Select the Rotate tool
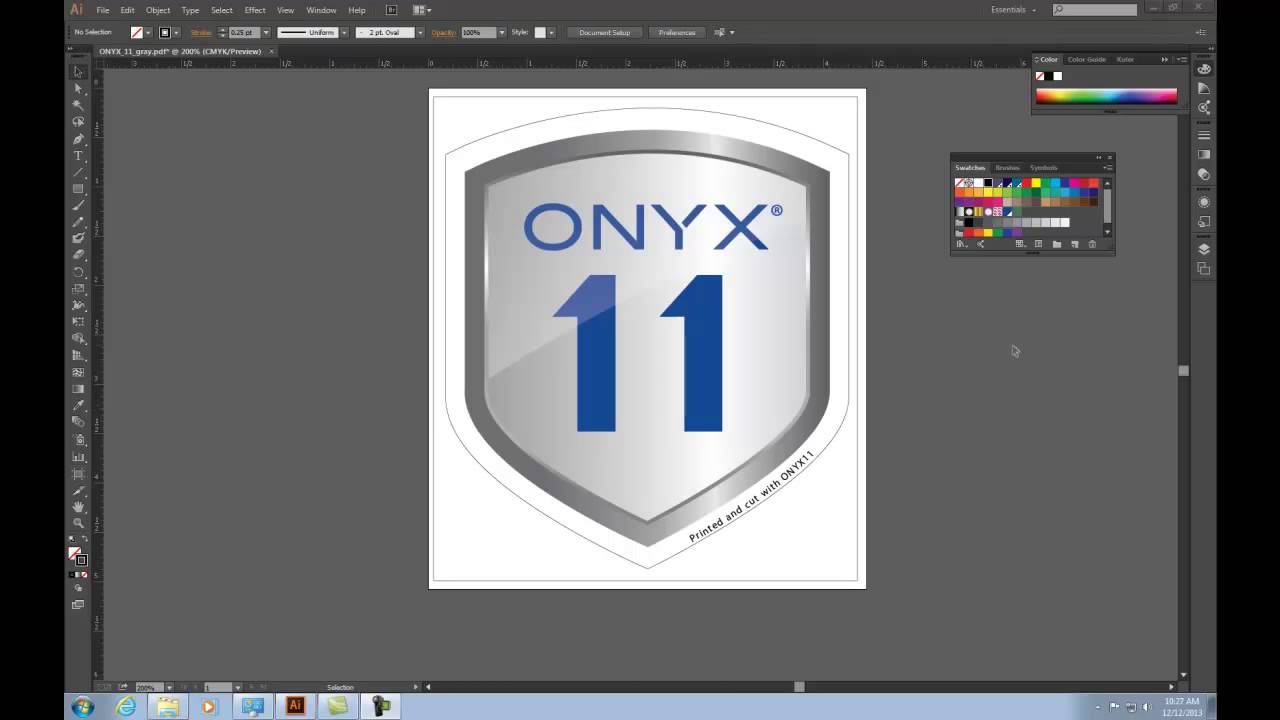 pyautogui.click(x=78, y=272)
